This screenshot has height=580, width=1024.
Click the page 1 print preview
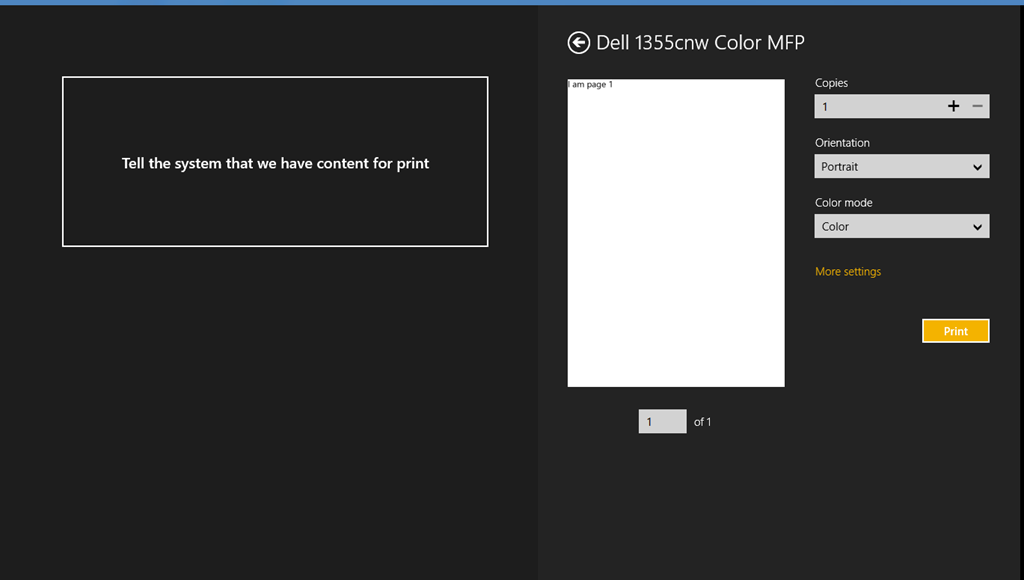coord(676,233)
